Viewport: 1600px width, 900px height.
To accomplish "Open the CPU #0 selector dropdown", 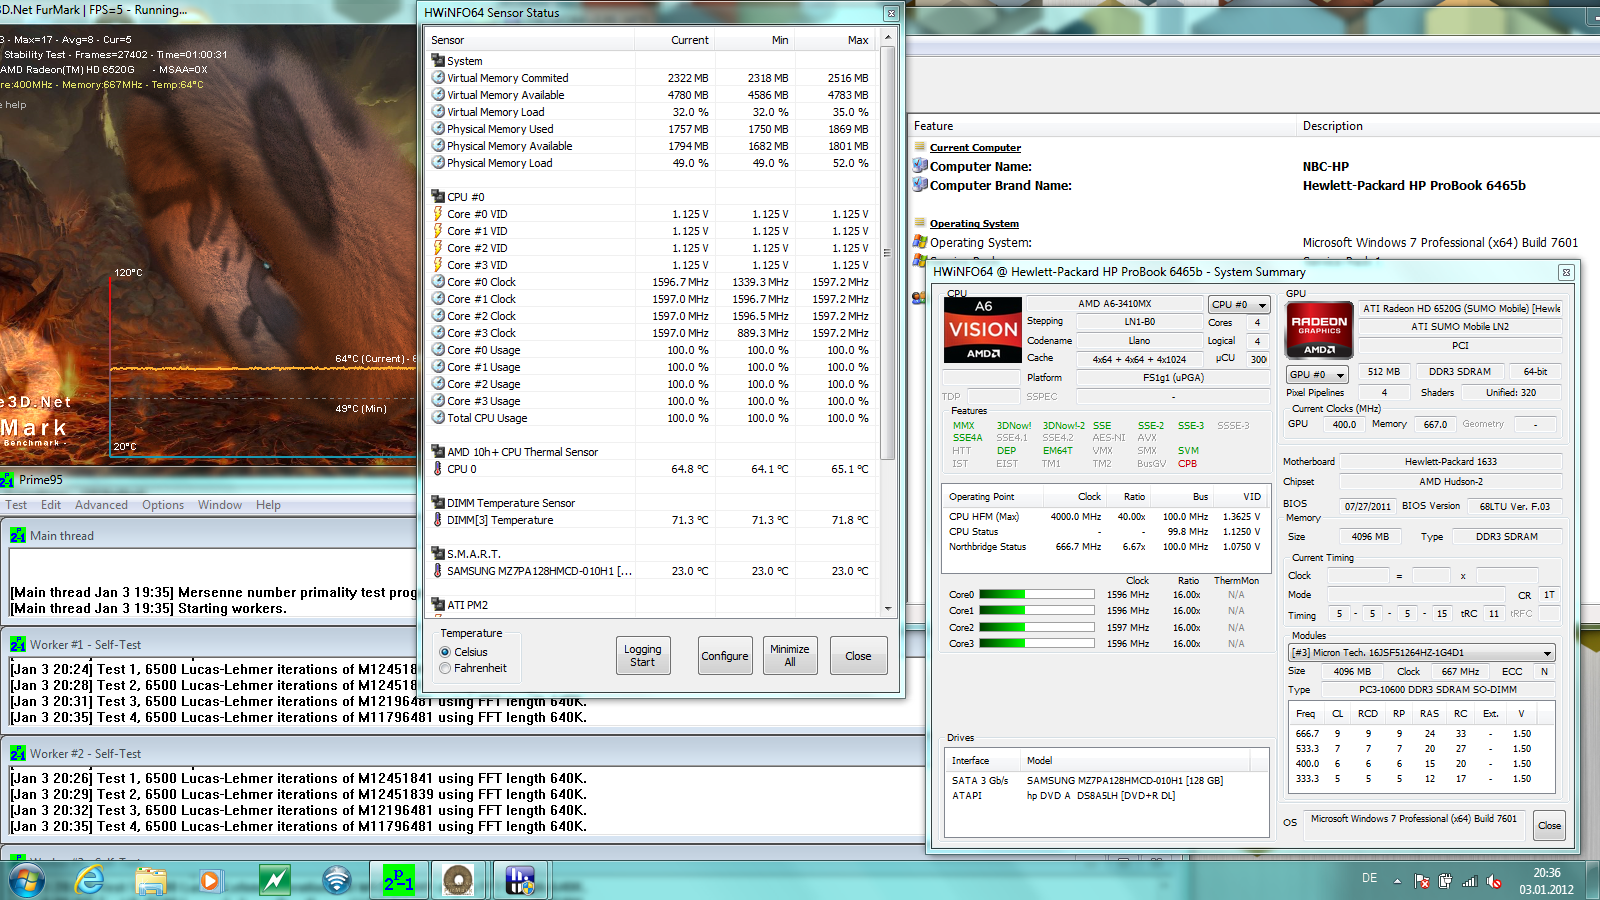I will coord(1239,305).
